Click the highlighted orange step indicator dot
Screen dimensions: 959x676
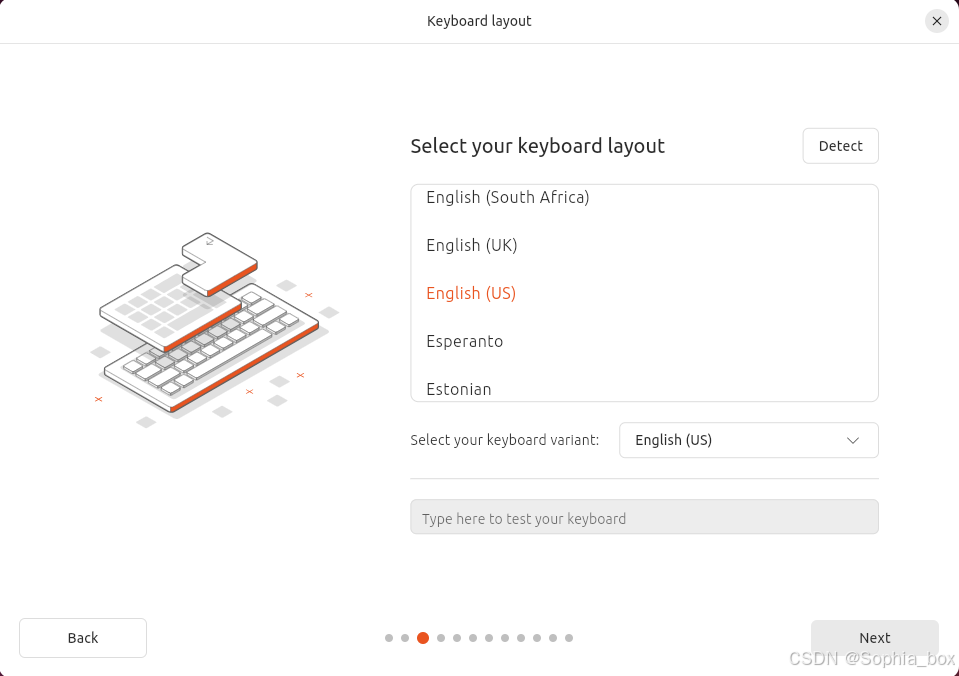pyautogui.click(x=423, y=638)
